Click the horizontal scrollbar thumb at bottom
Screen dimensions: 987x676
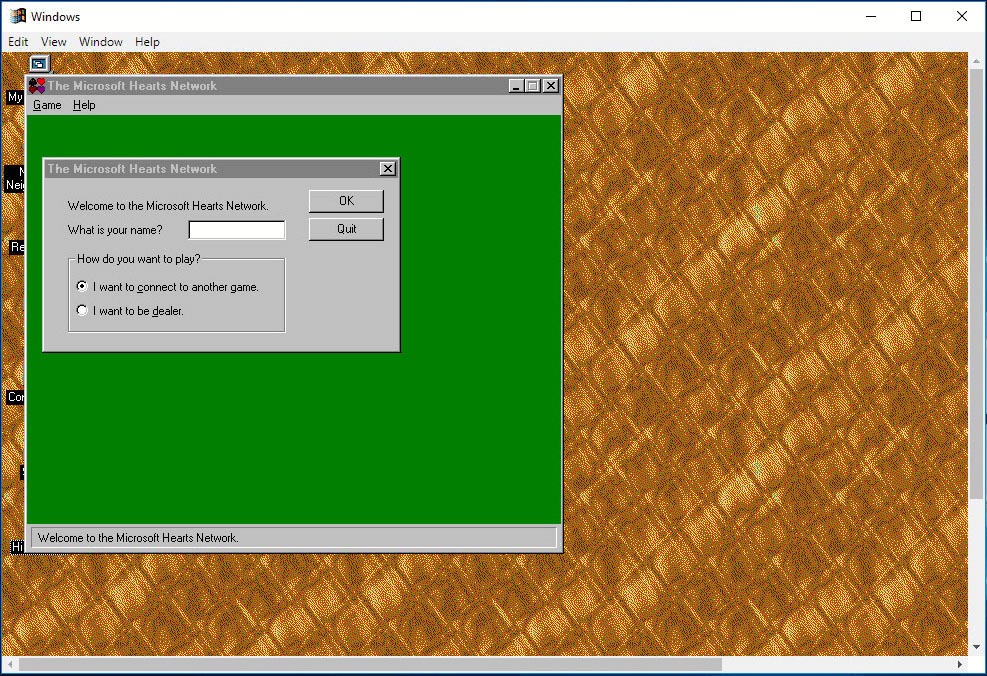370,665
